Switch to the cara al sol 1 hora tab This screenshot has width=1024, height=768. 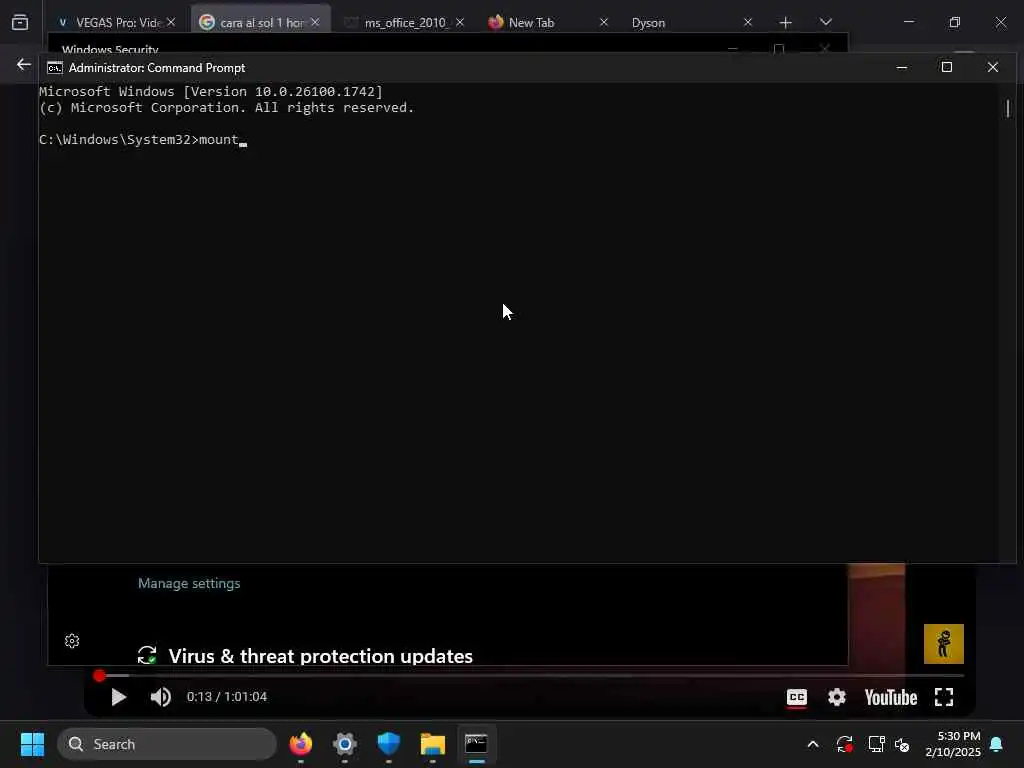point(261,22)
